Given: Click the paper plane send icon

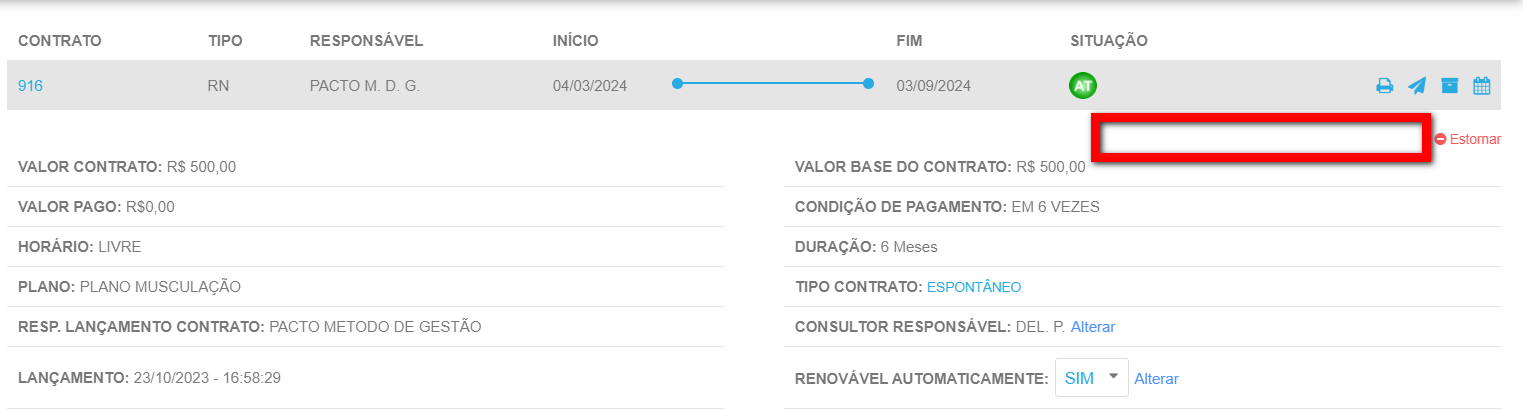Looking at the screenshot, I should [x=1416, y=86].
